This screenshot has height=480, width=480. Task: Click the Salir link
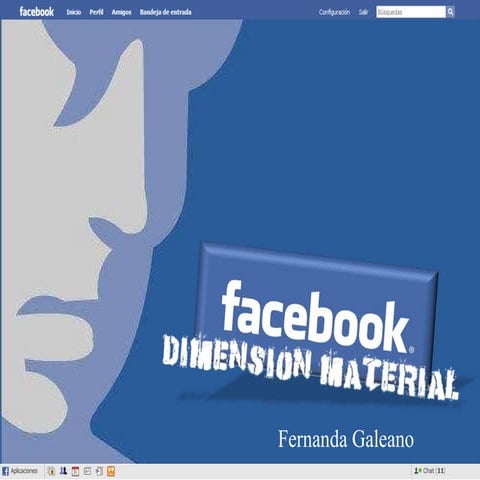[x=363, y=12]
